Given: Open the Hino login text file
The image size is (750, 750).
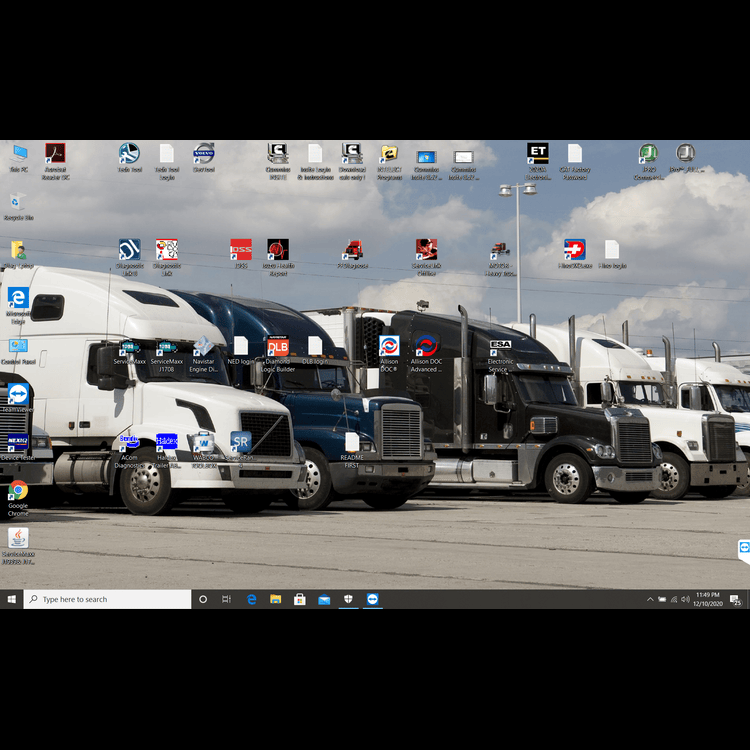Looking at the screenshot, I should point(612,254).
